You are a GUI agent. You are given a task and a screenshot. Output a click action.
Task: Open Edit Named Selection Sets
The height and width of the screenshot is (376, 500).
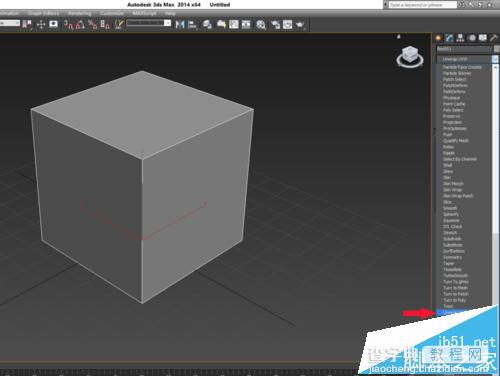[119, 24]
